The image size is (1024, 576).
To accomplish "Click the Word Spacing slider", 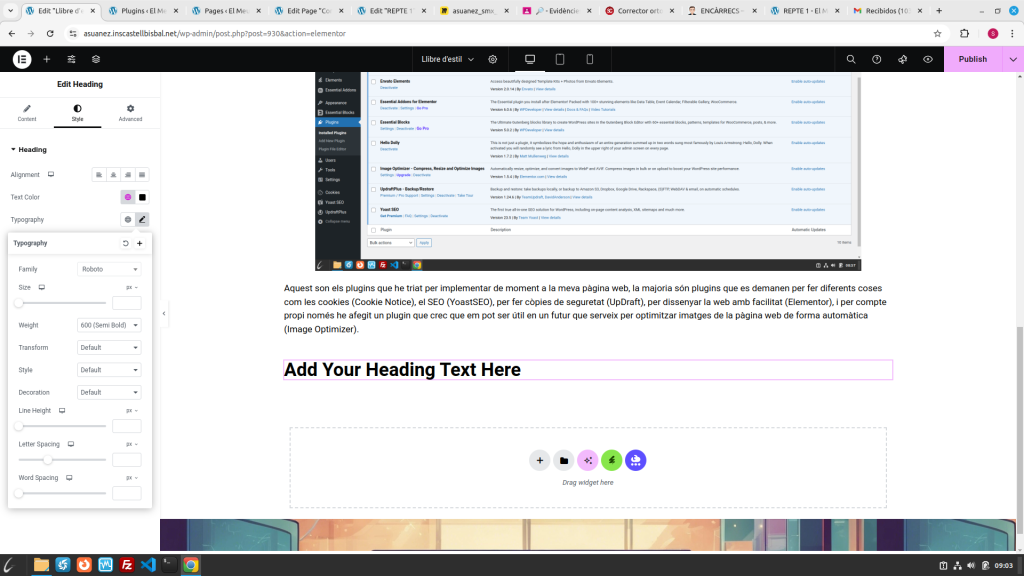I will (61, 493).
